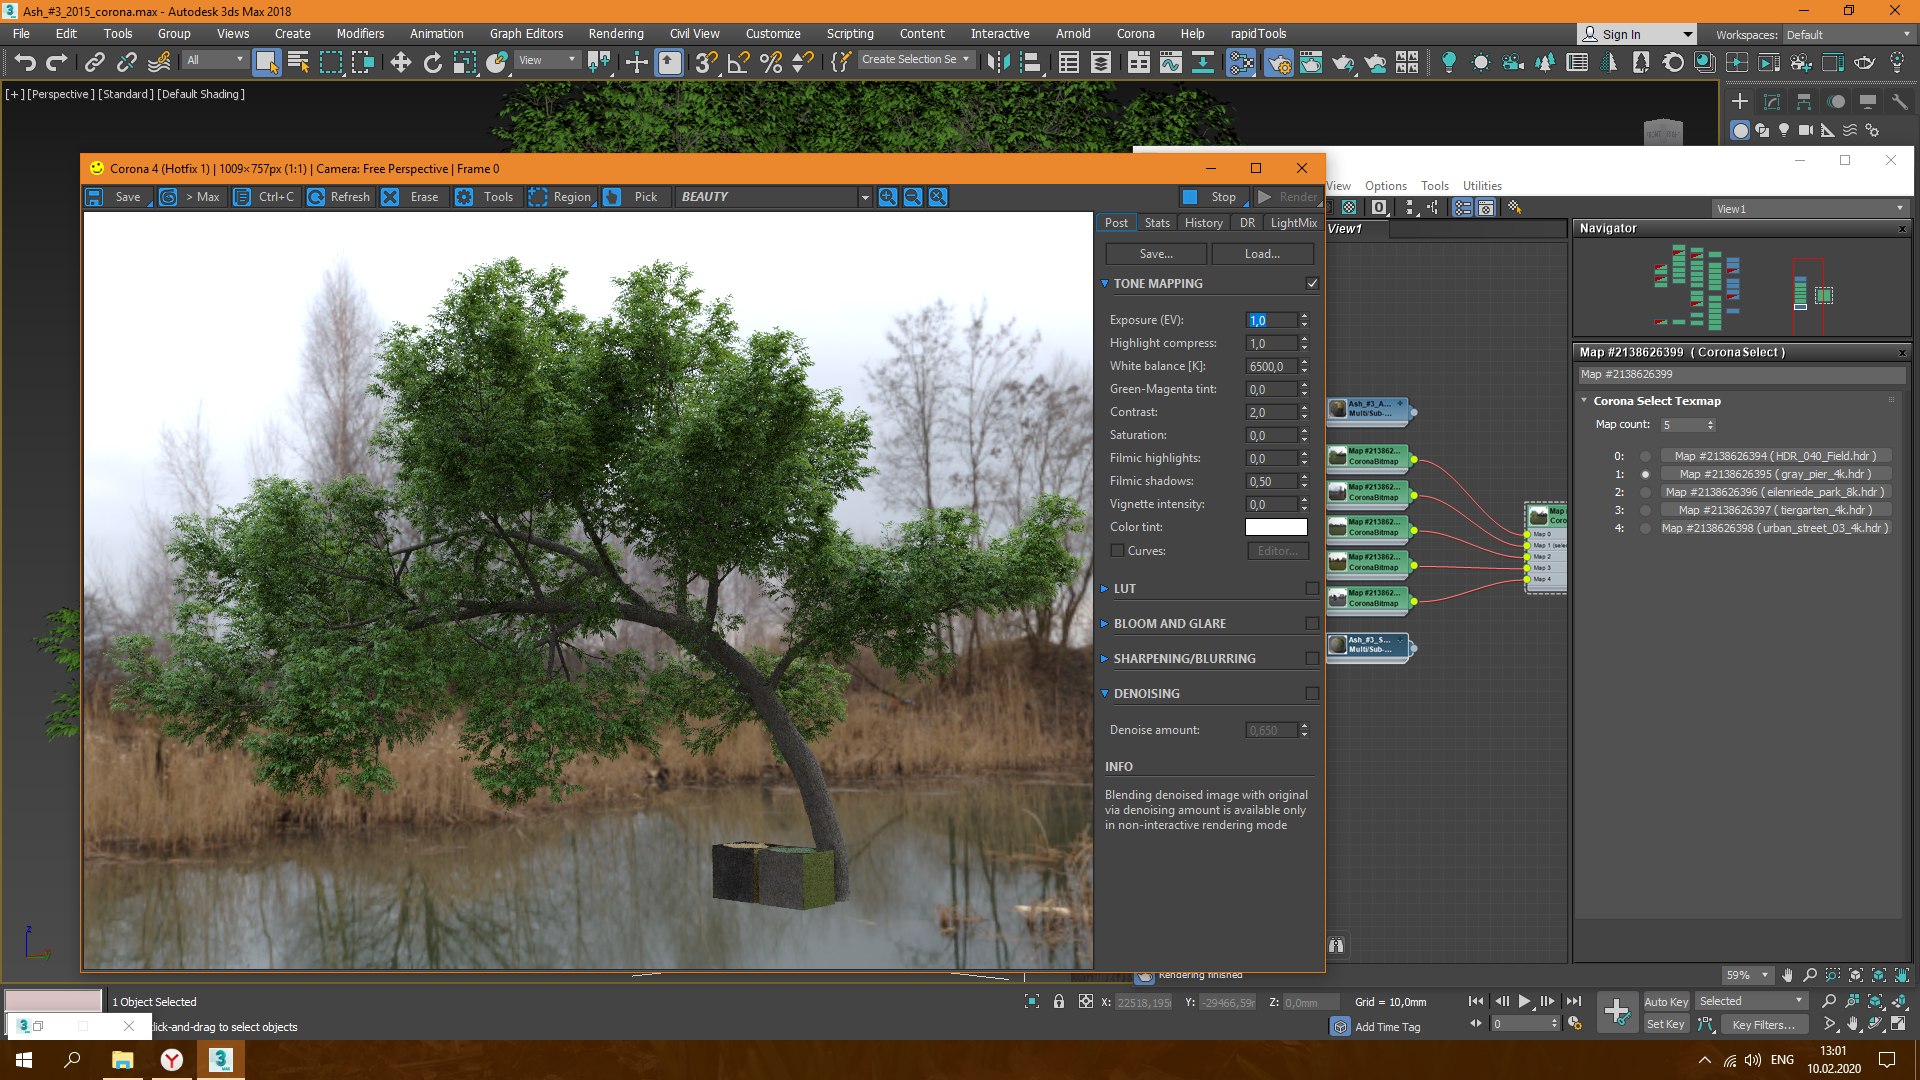Enable the Denoising checkbox
Image resolution: width=1920 pixels, height=1080 pixels.
(x=1312, y=694)
